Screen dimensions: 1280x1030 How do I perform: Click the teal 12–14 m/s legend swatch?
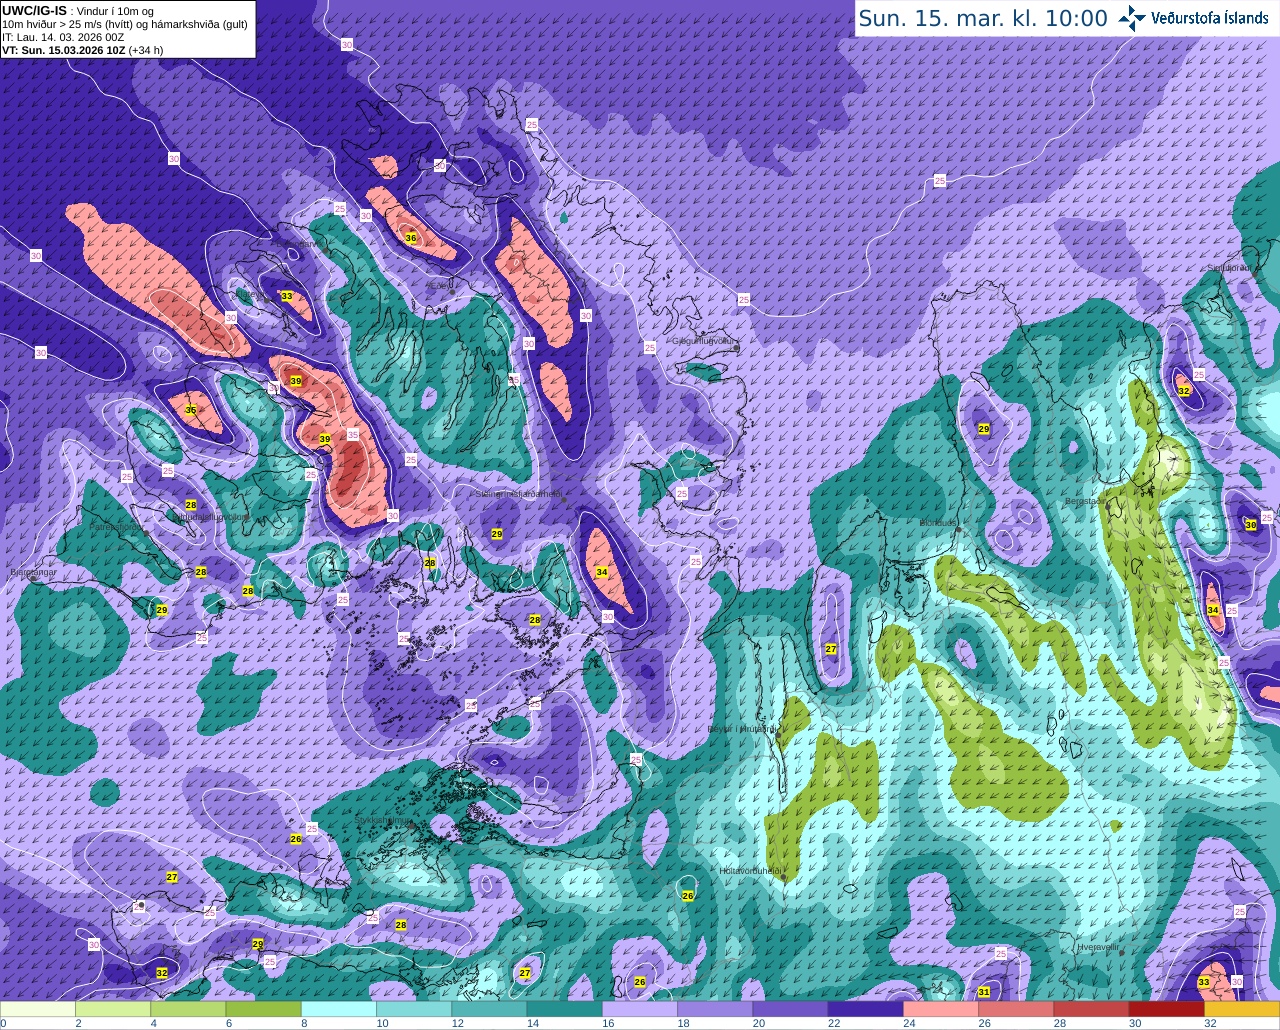489,1009
